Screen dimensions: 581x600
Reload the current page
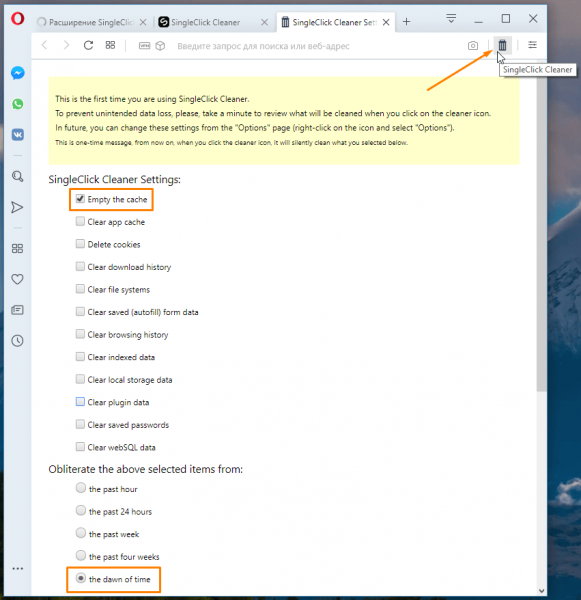click(x=88, y=46)
